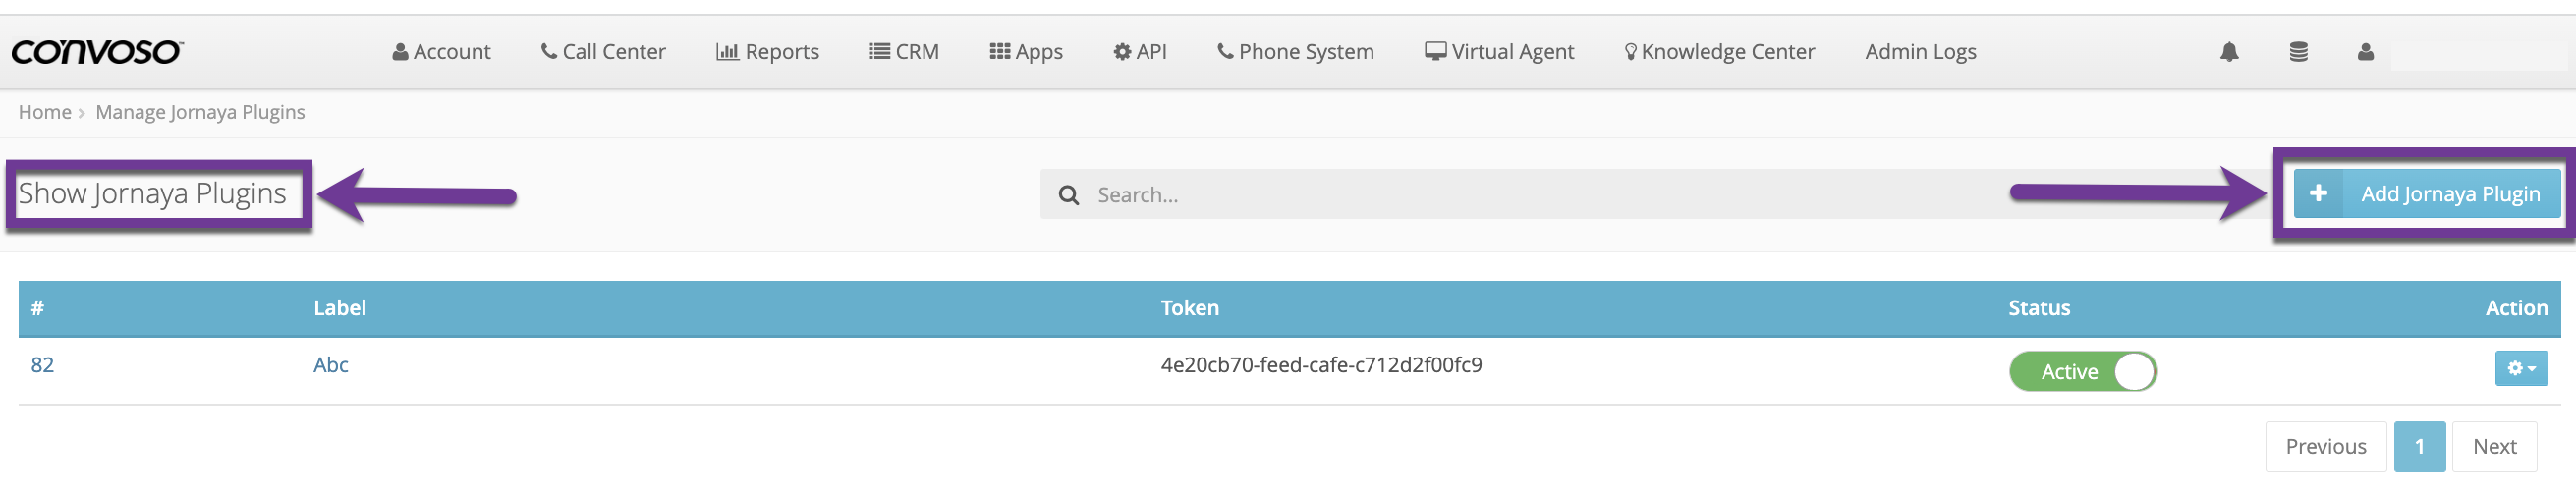Click the Previous page button
The height and width of the screenshot is (495, 2576).
pyautogui.click(x=2325, y=446)
